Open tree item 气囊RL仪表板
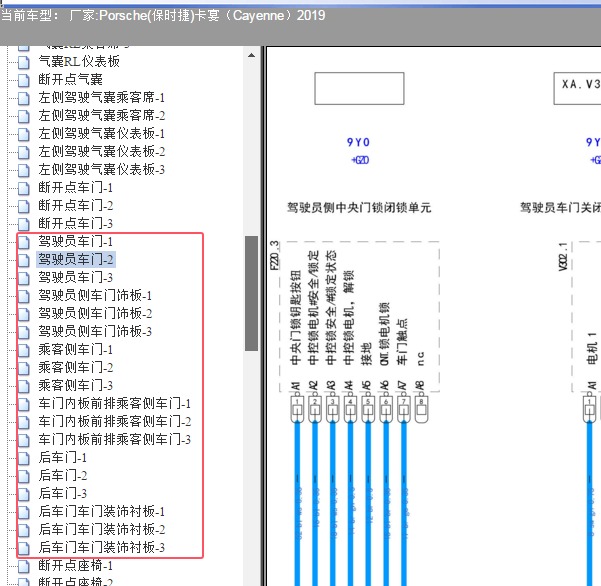 point(79,61)
